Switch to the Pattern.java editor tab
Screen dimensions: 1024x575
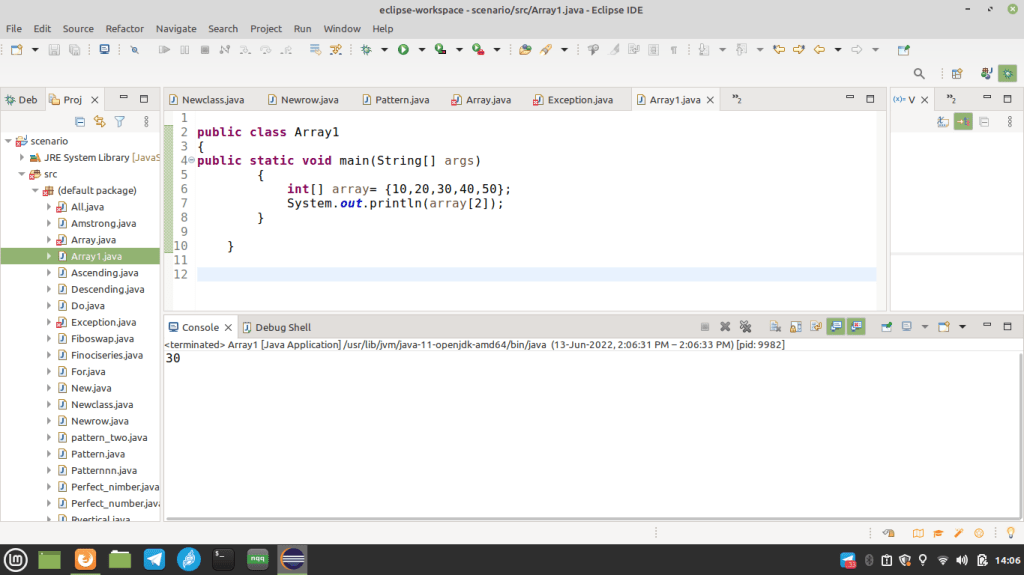pos(396,100)
